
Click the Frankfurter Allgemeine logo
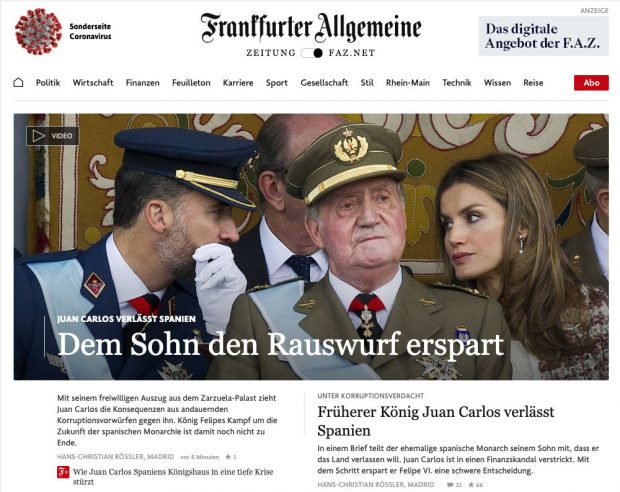(x=311, y=28)
